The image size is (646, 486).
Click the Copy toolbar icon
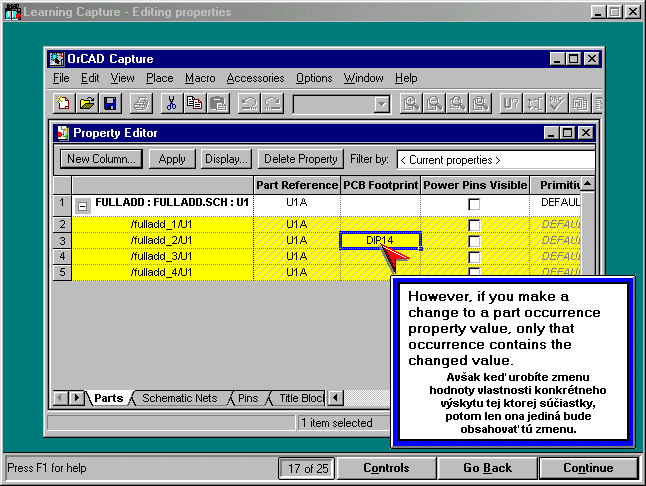pos(194,103)
